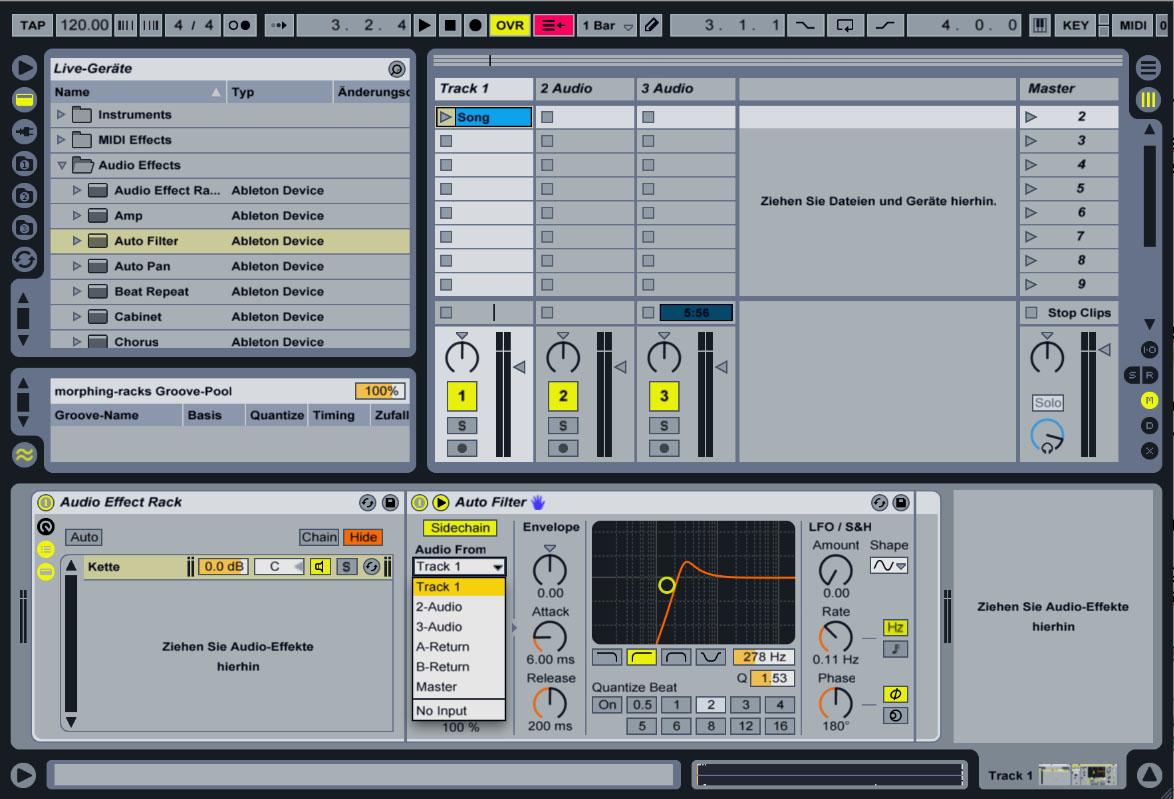1174x799 pixels.
Task: Arm the 3 Audio track for recording
Action: click(663, 449)
